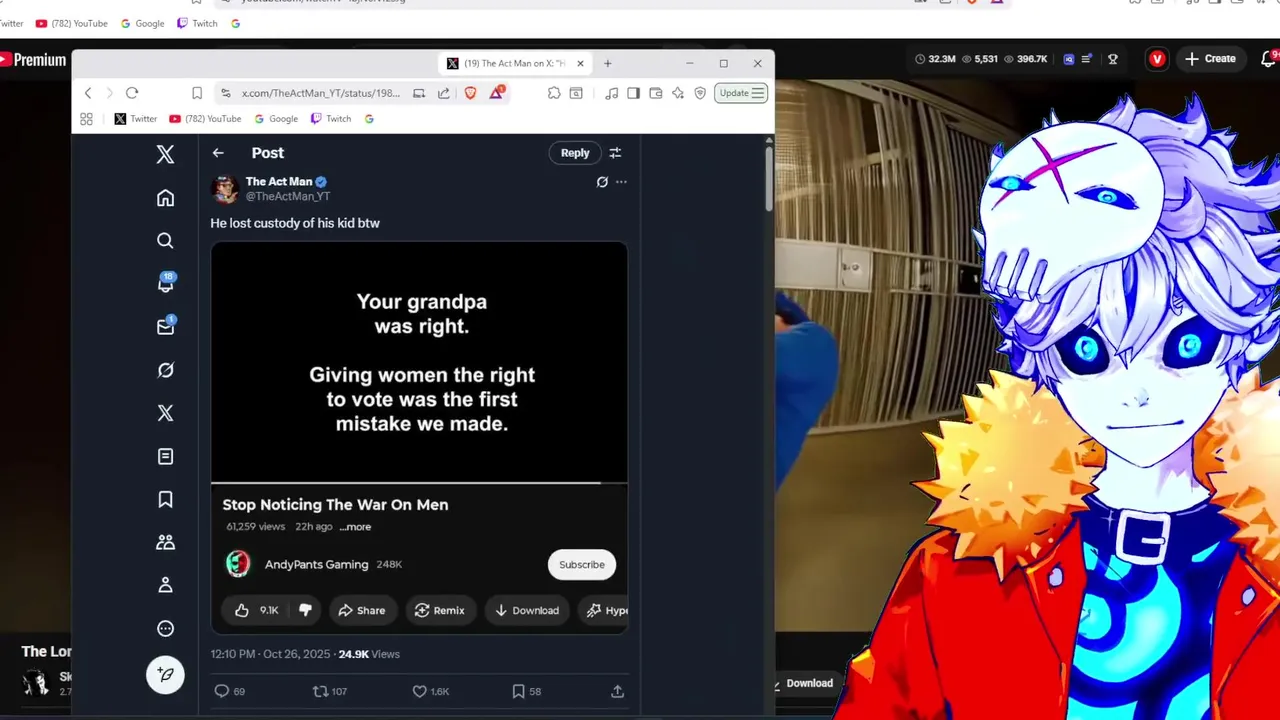Open the Premium X icon in sidebar

pyautogui.click(x=165, y=413)
